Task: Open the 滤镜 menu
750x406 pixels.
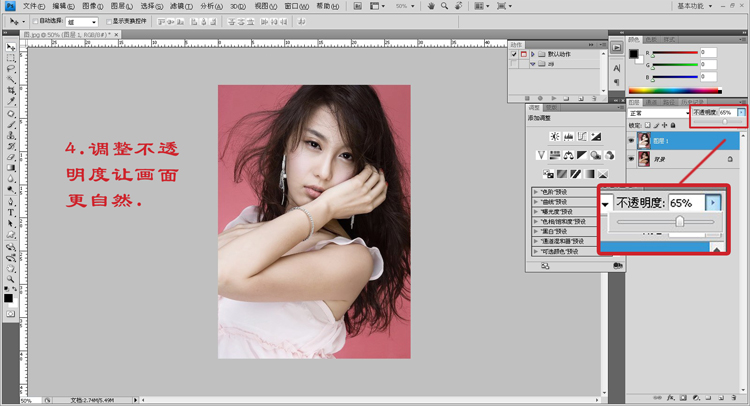Action: [179, 6]
